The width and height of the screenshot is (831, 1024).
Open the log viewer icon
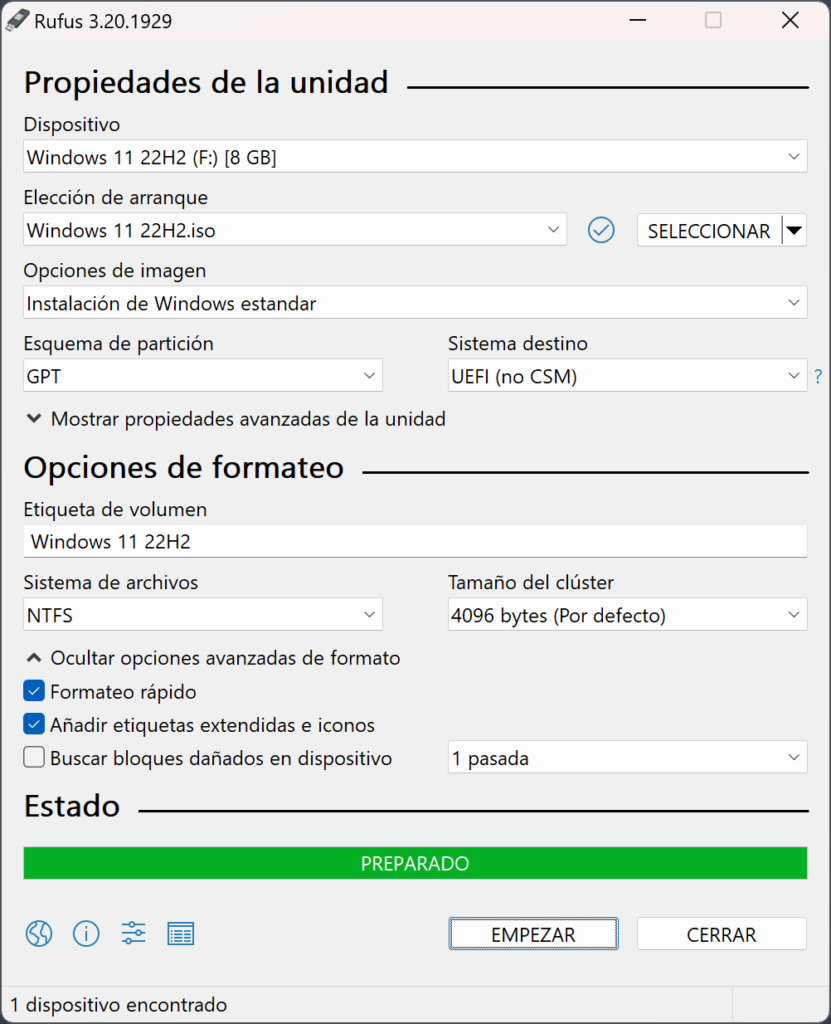pos(181,934)
